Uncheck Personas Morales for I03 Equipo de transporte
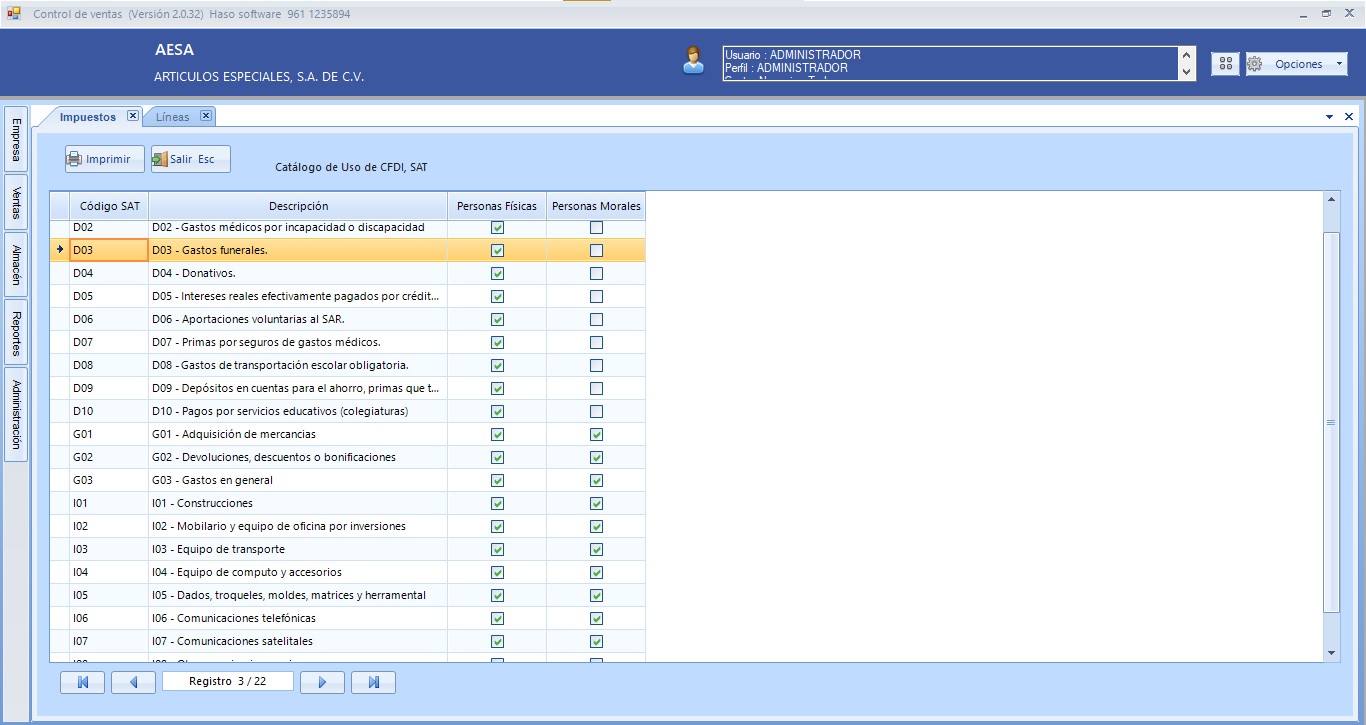 click(596, 550)
